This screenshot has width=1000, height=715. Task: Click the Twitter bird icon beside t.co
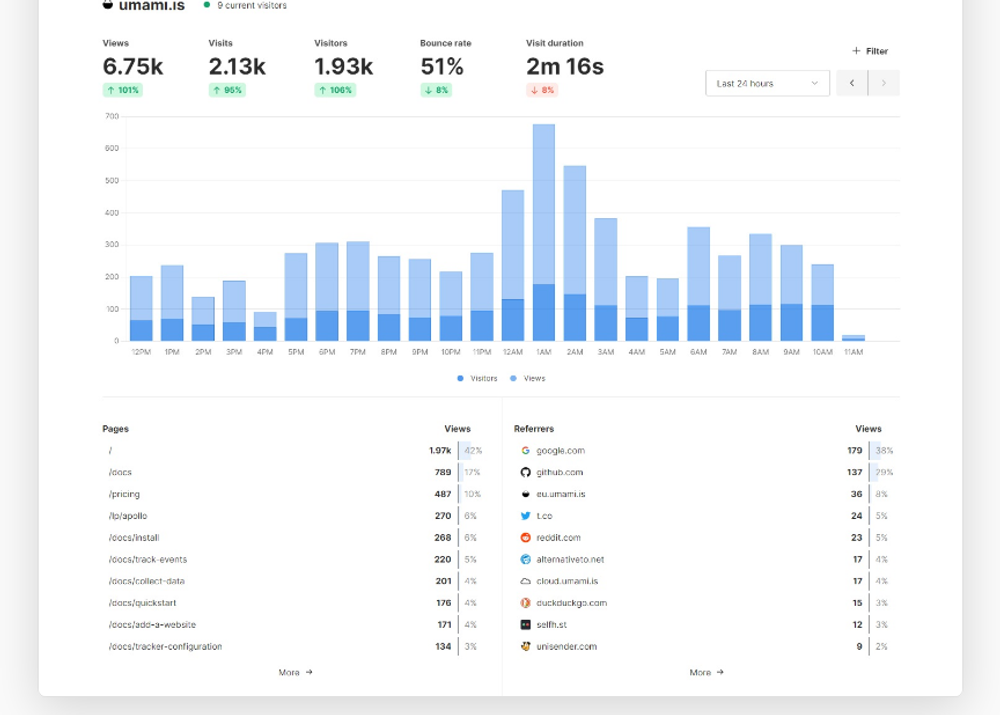(526, 516)
